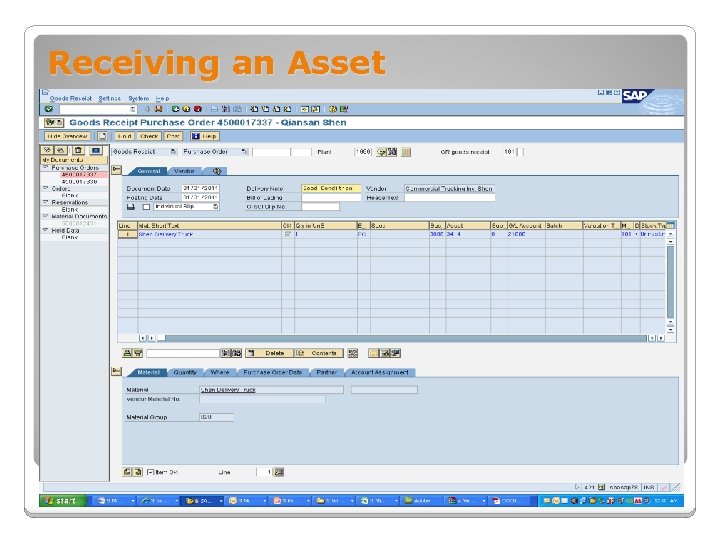
Task: Open the command field history dropdown
Action: coord(133,109)
